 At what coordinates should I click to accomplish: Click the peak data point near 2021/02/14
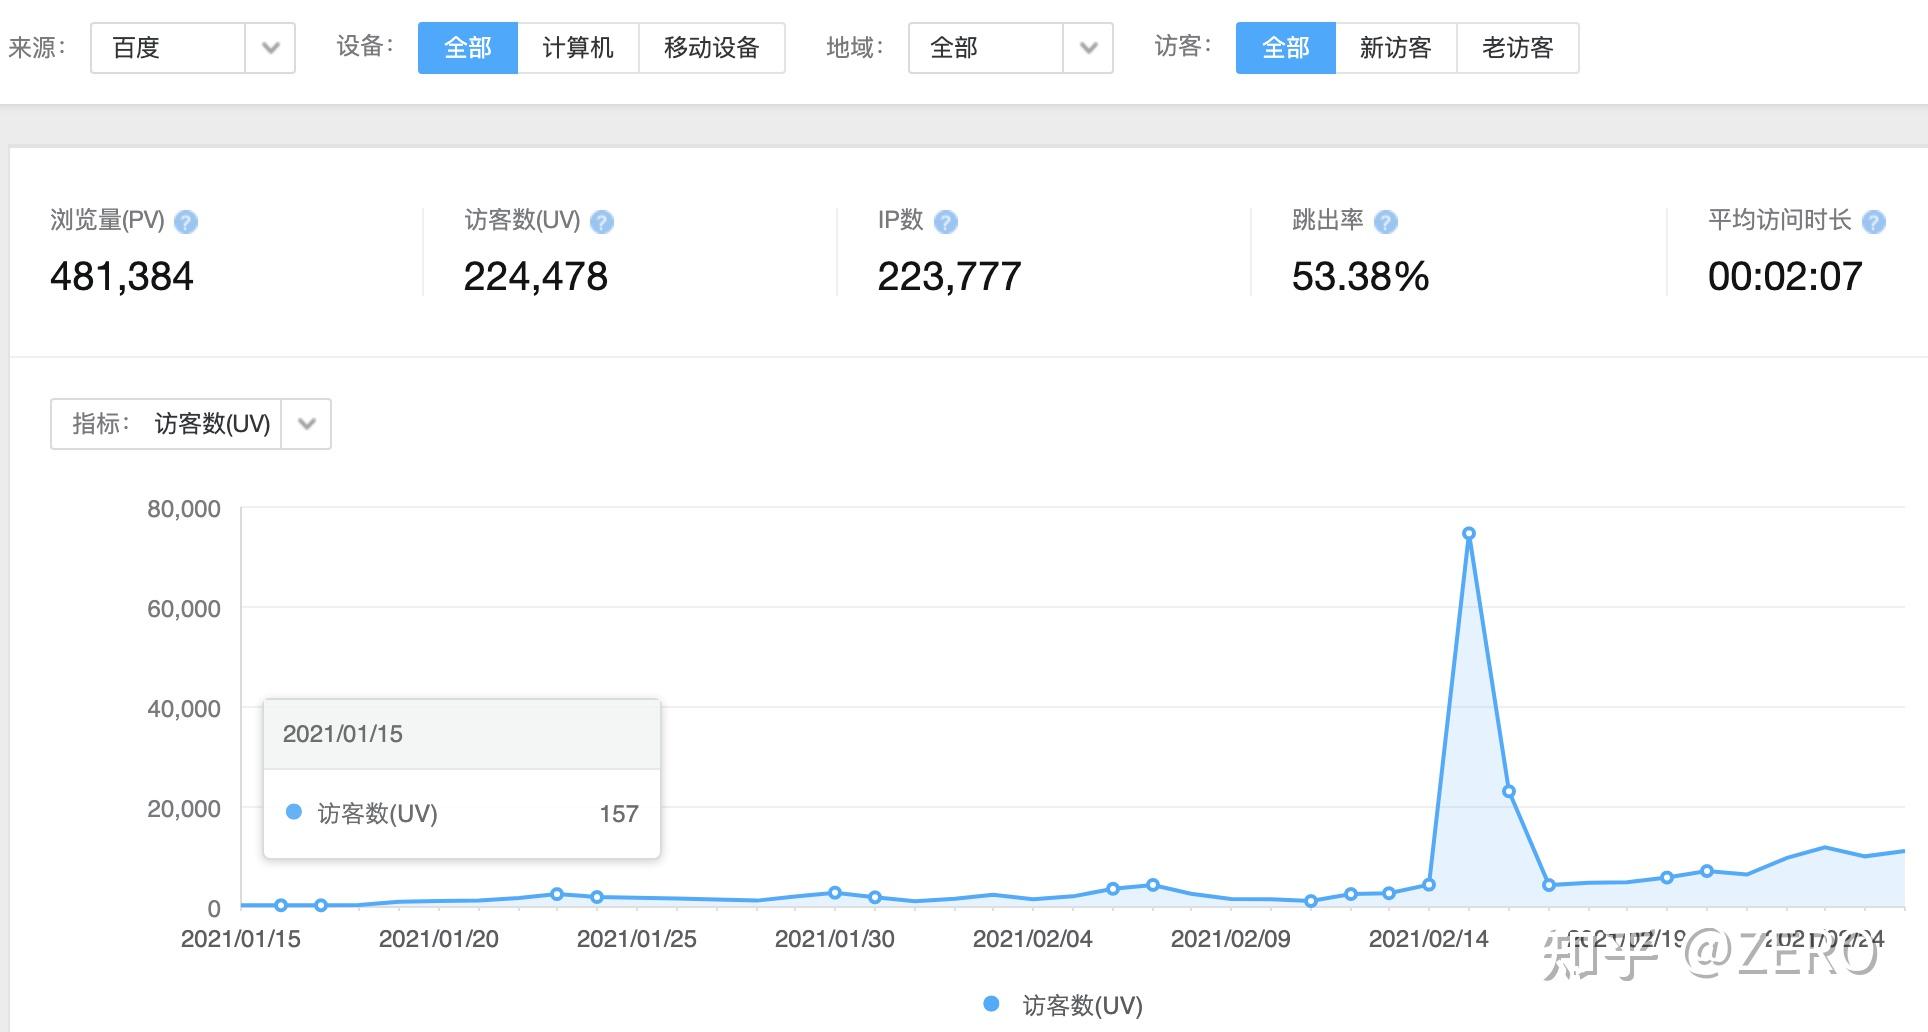1469,533
